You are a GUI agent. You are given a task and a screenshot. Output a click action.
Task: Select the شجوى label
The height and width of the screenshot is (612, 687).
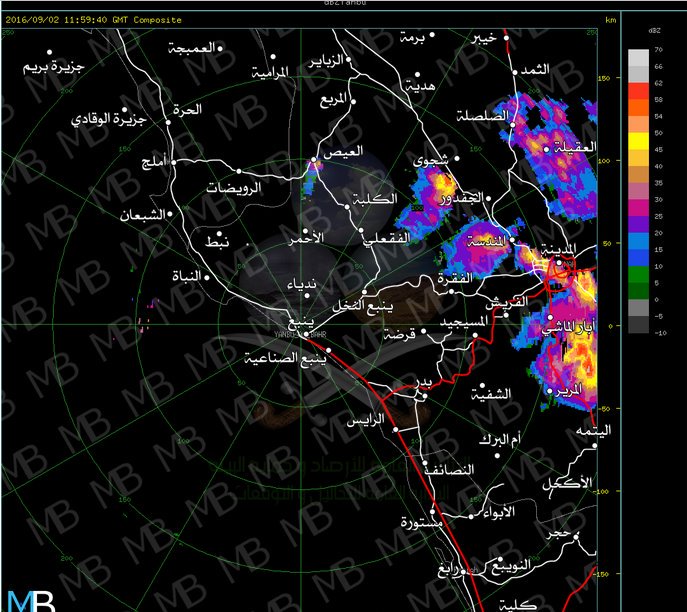[430, 160]
